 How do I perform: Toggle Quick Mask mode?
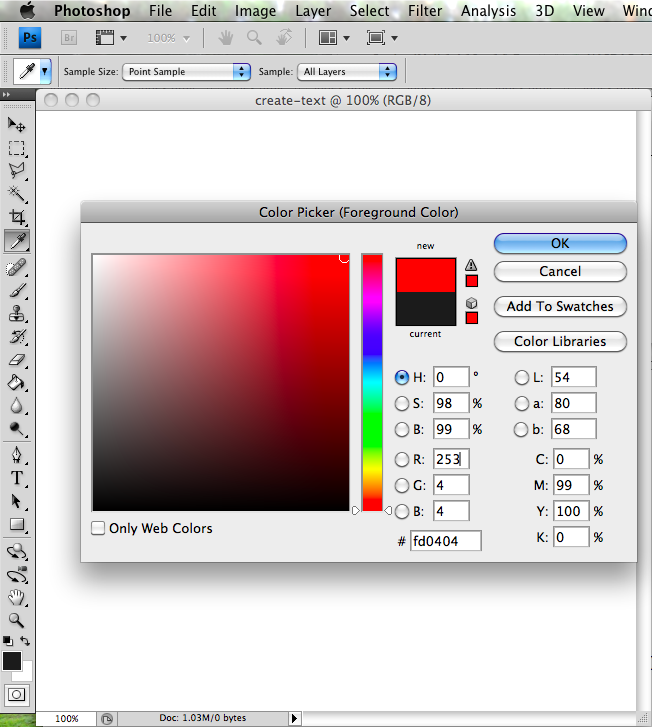point(17,695)
